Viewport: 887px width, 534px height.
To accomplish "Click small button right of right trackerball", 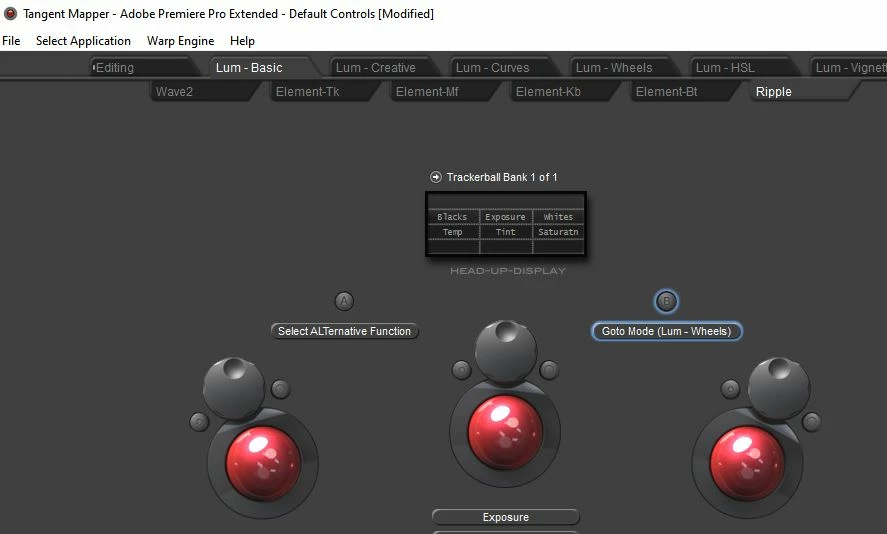I will coord(811,422).
